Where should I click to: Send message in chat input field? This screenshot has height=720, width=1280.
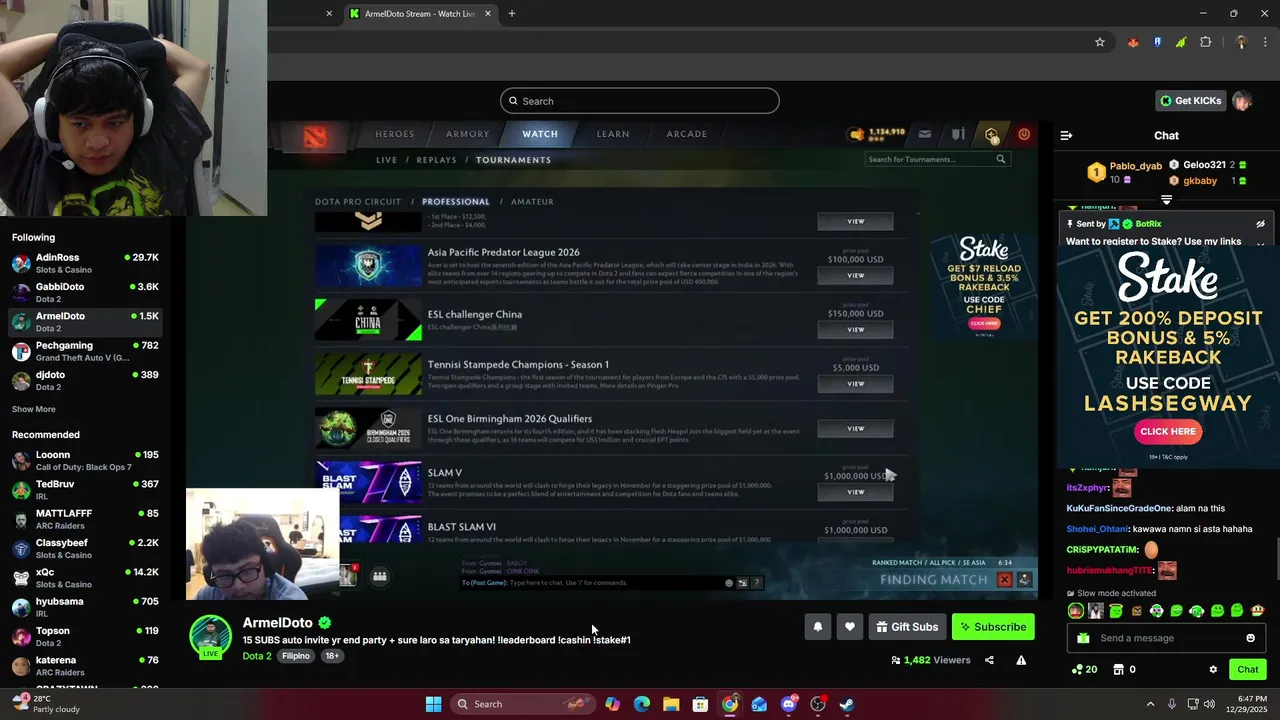point(1168,638)
